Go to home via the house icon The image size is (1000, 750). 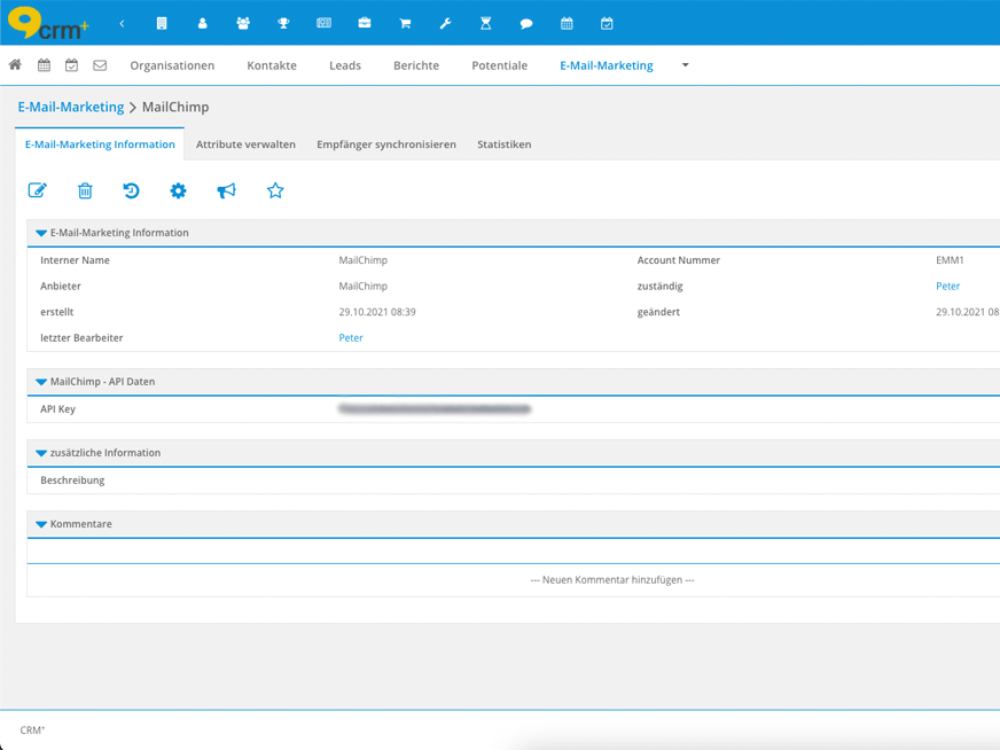(15, 65)
